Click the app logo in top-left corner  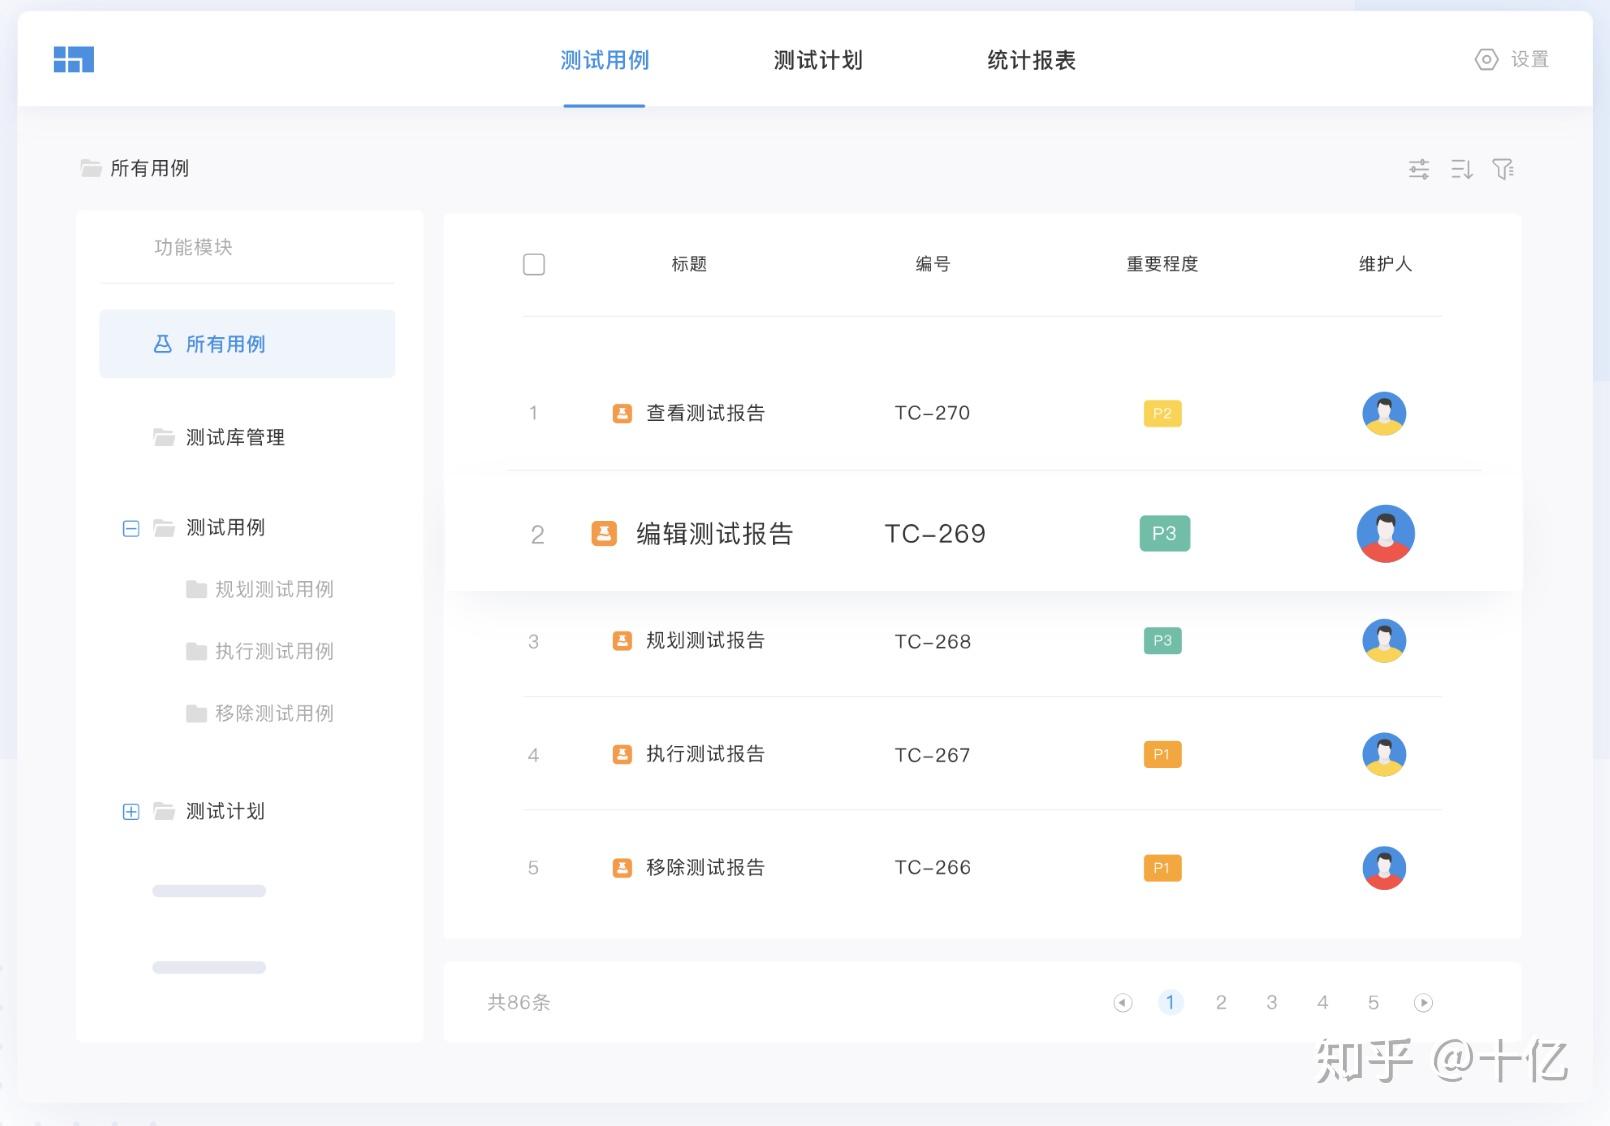[x=73, y=59]
